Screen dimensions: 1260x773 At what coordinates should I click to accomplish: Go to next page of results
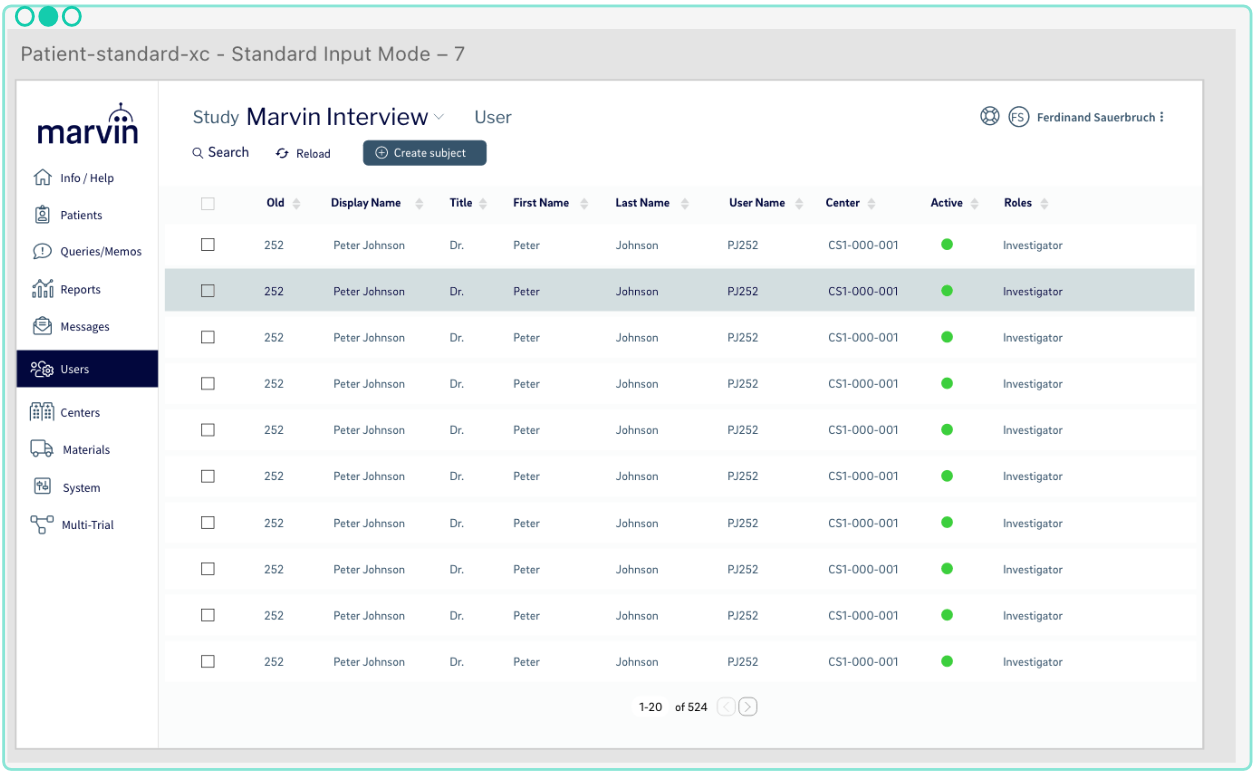tap(747, 707)
